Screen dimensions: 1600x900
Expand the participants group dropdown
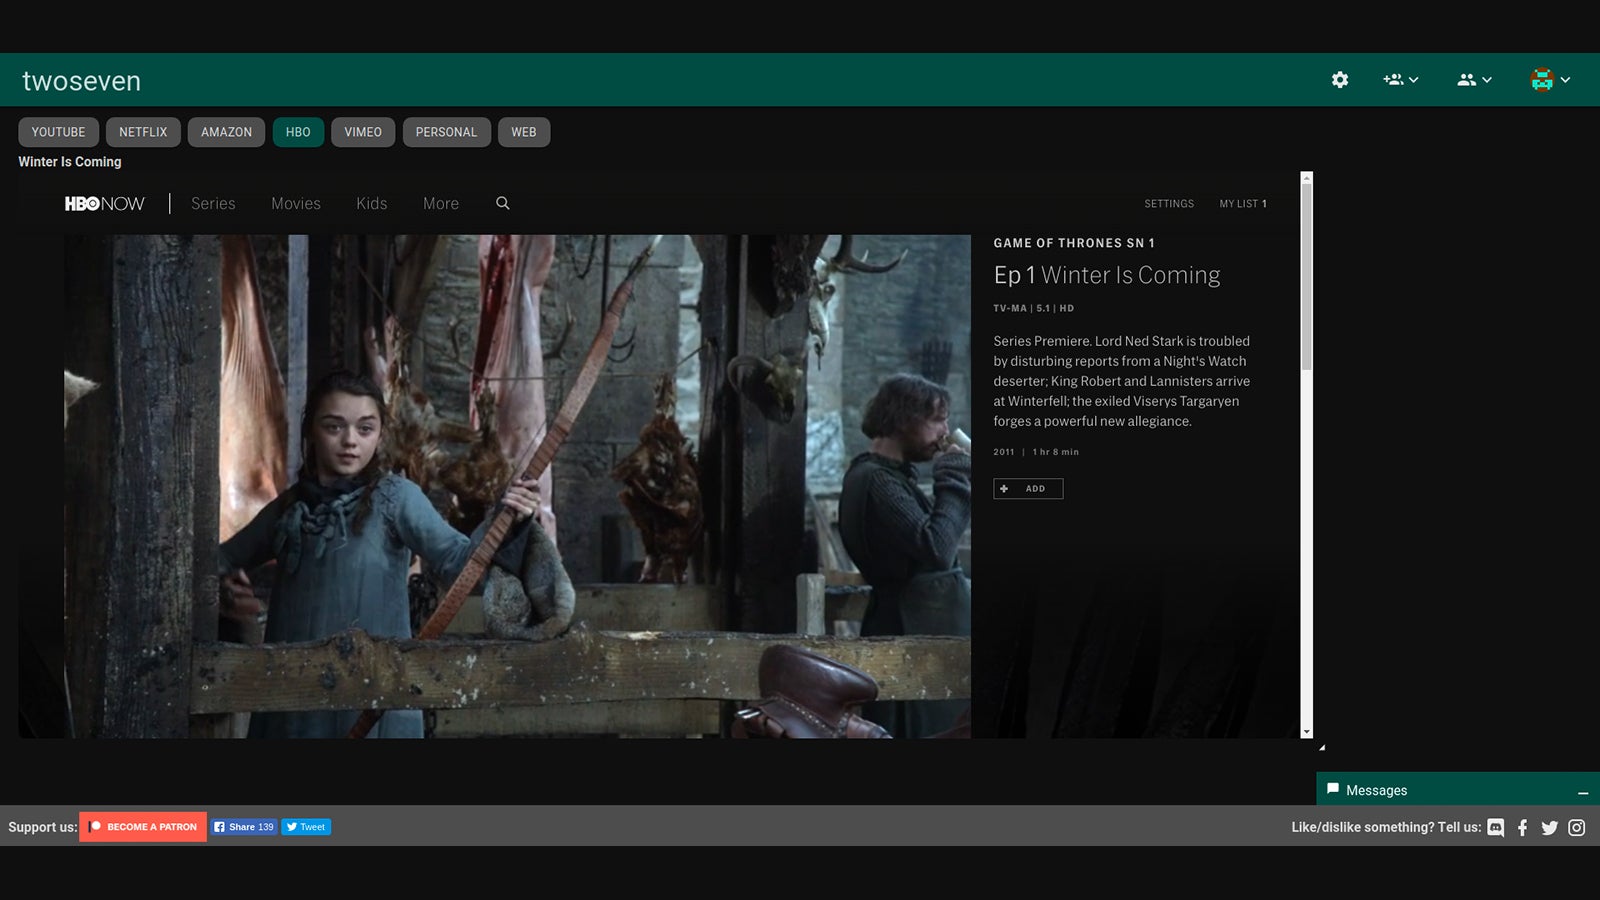[x=1474, y=80]
